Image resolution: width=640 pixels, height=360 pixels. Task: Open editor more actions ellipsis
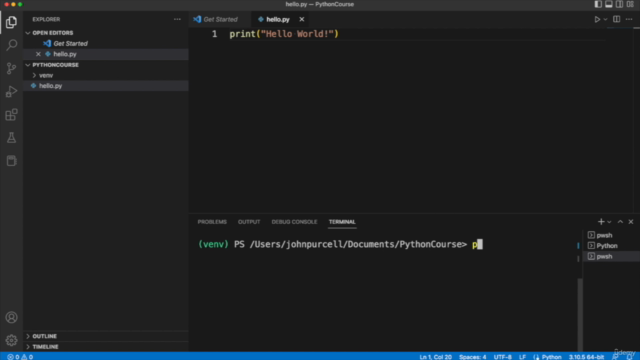pos(629,19)
